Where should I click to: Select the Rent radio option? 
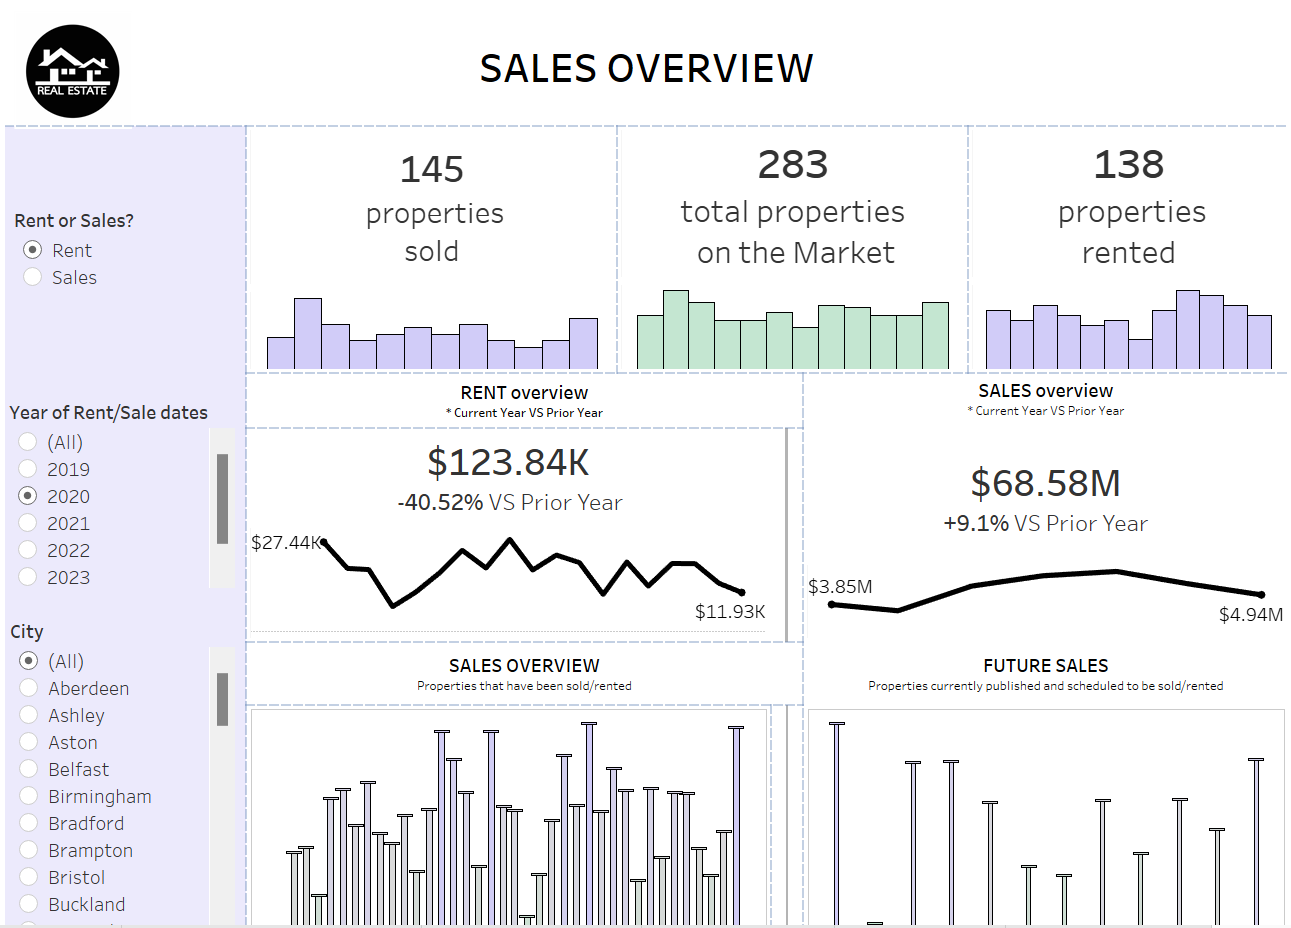pyautogui.click(x=33, y=250)
